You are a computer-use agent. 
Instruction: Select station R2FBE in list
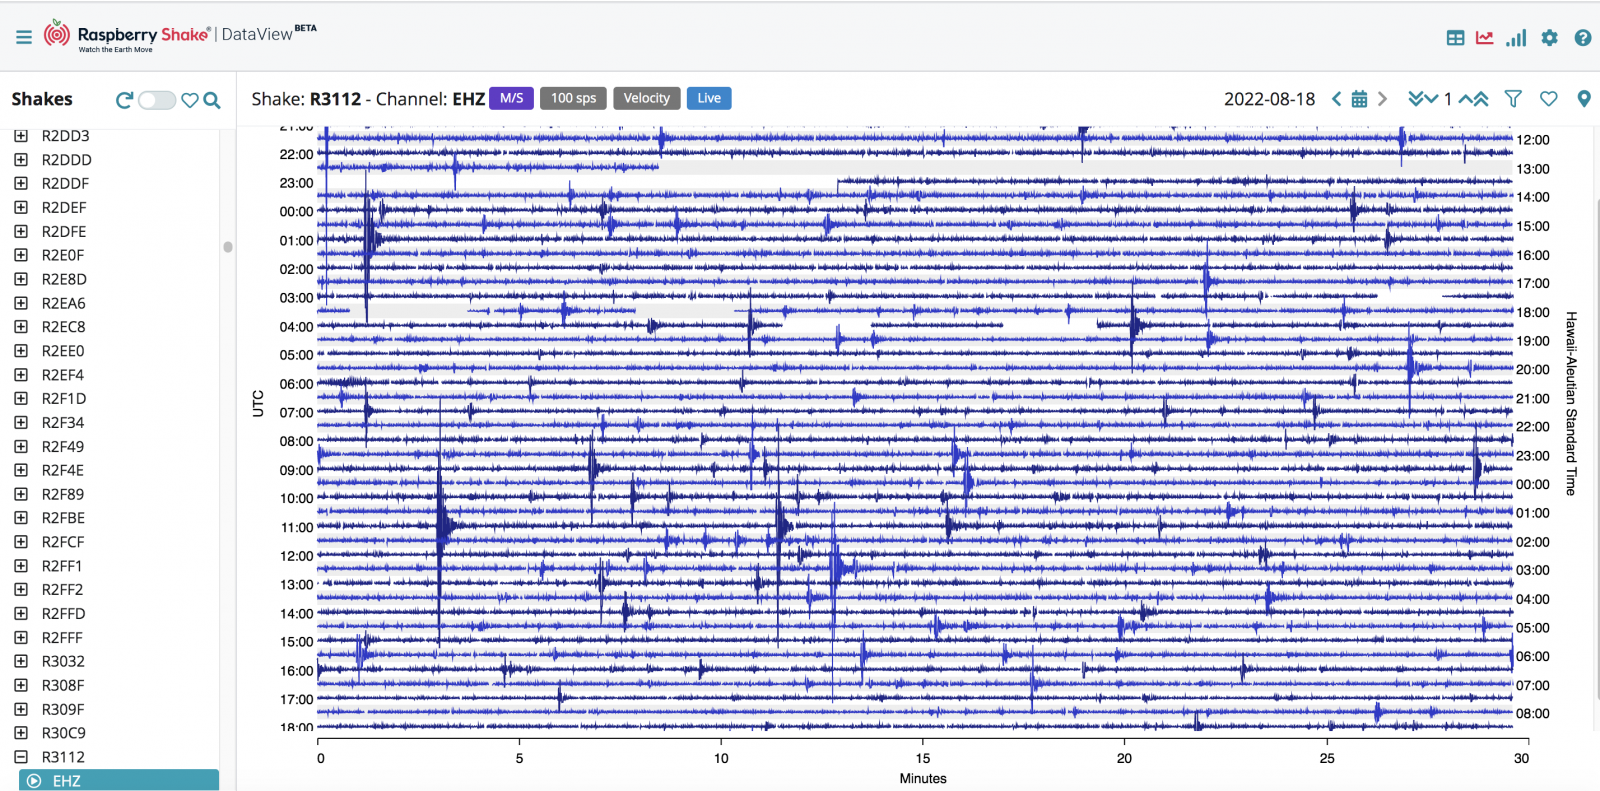click(x=63, y=518)
